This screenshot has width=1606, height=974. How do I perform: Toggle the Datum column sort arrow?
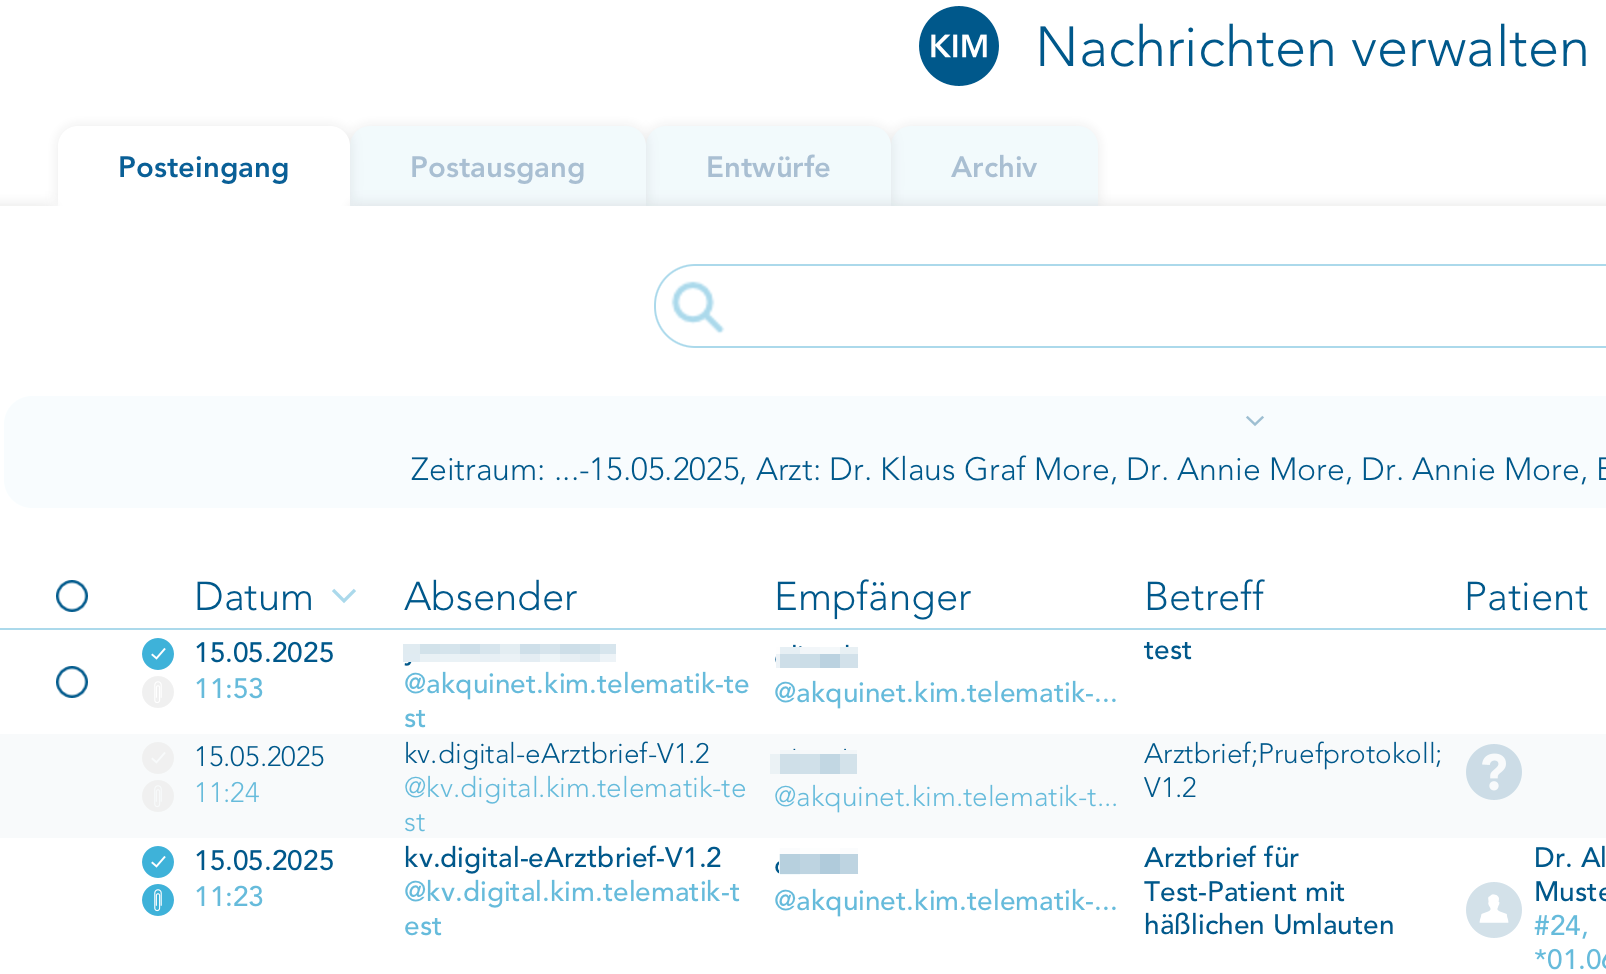click(344, 597)
